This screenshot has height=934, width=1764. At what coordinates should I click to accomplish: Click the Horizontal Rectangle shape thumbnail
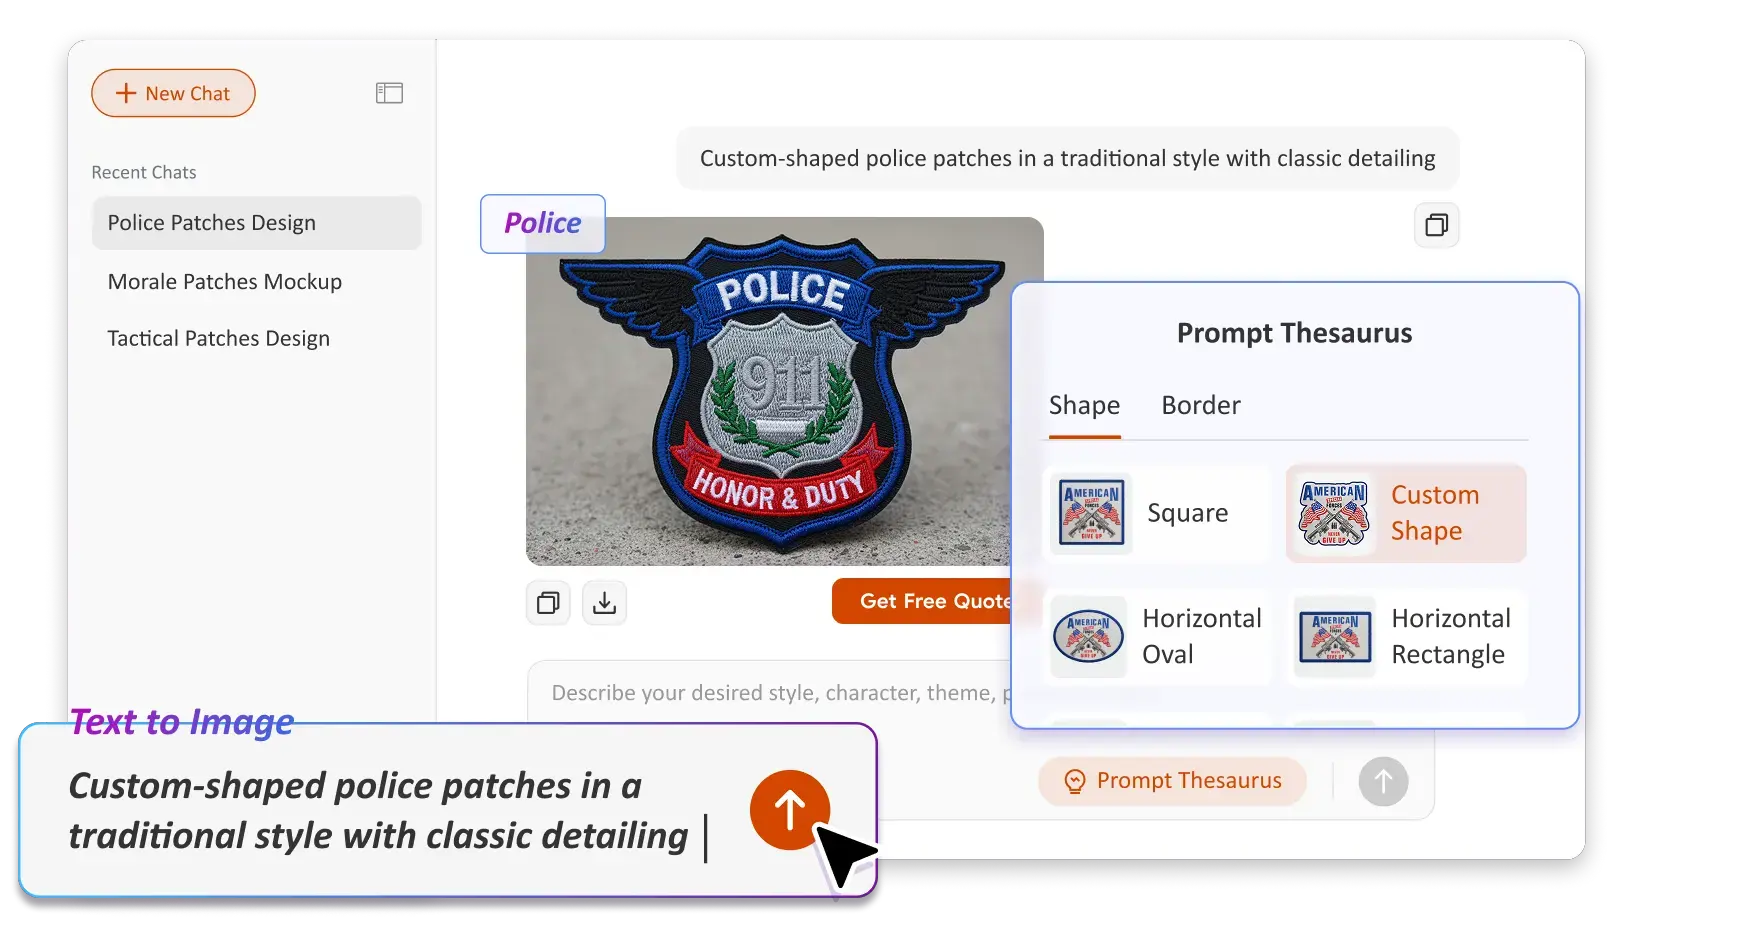click(x=1334, y=637)
